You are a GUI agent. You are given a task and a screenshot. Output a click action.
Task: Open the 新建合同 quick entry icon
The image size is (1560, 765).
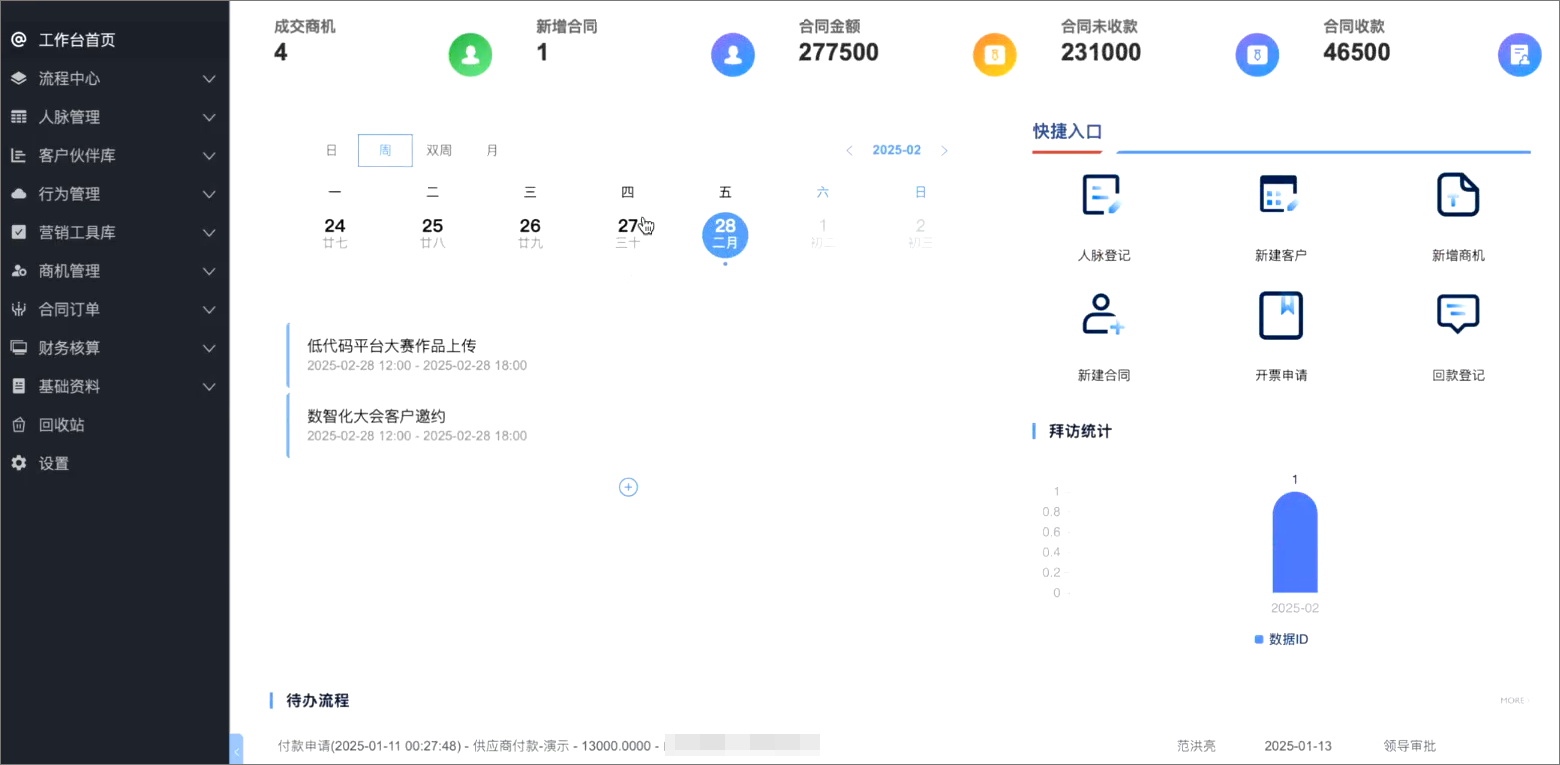[x=1103, y=315]
